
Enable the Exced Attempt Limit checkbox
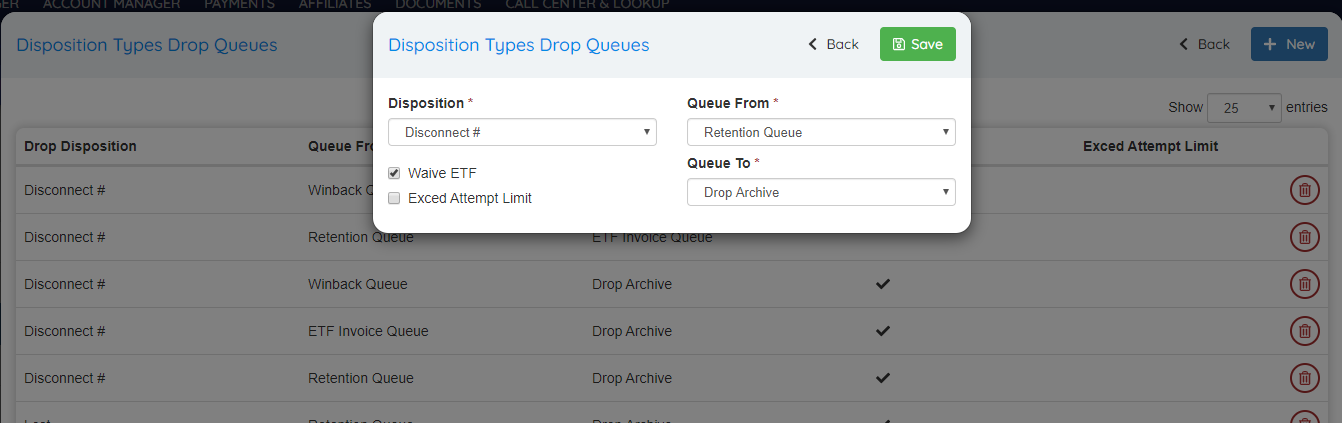[394, 198]
